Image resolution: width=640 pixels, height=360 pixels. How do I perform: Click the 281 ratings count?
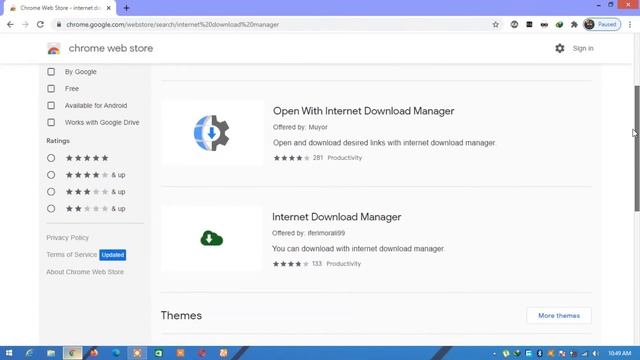(x=318, y=158)
